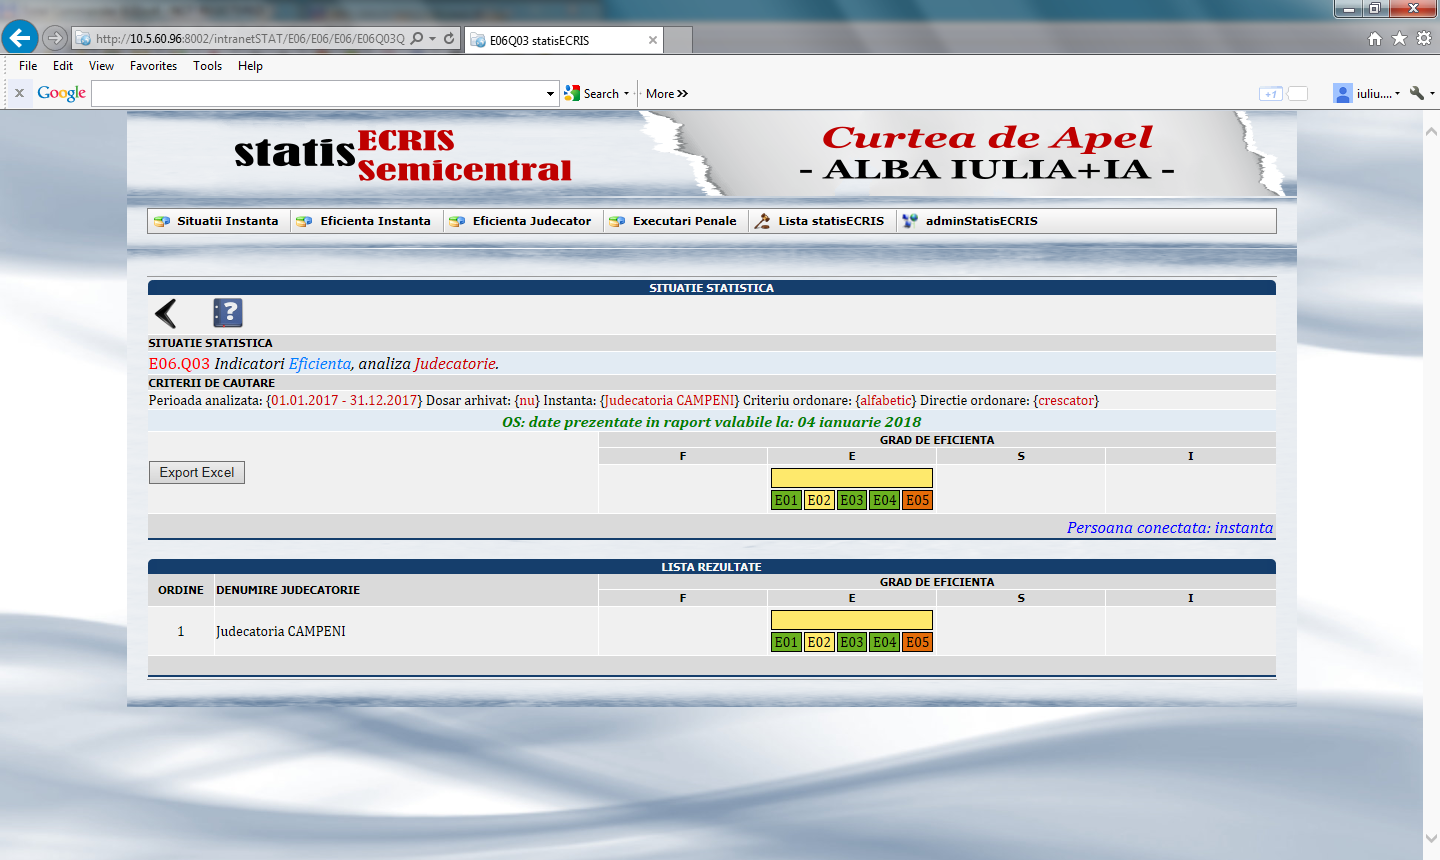
Task: Open the Help menu
Action: point(250,66)
